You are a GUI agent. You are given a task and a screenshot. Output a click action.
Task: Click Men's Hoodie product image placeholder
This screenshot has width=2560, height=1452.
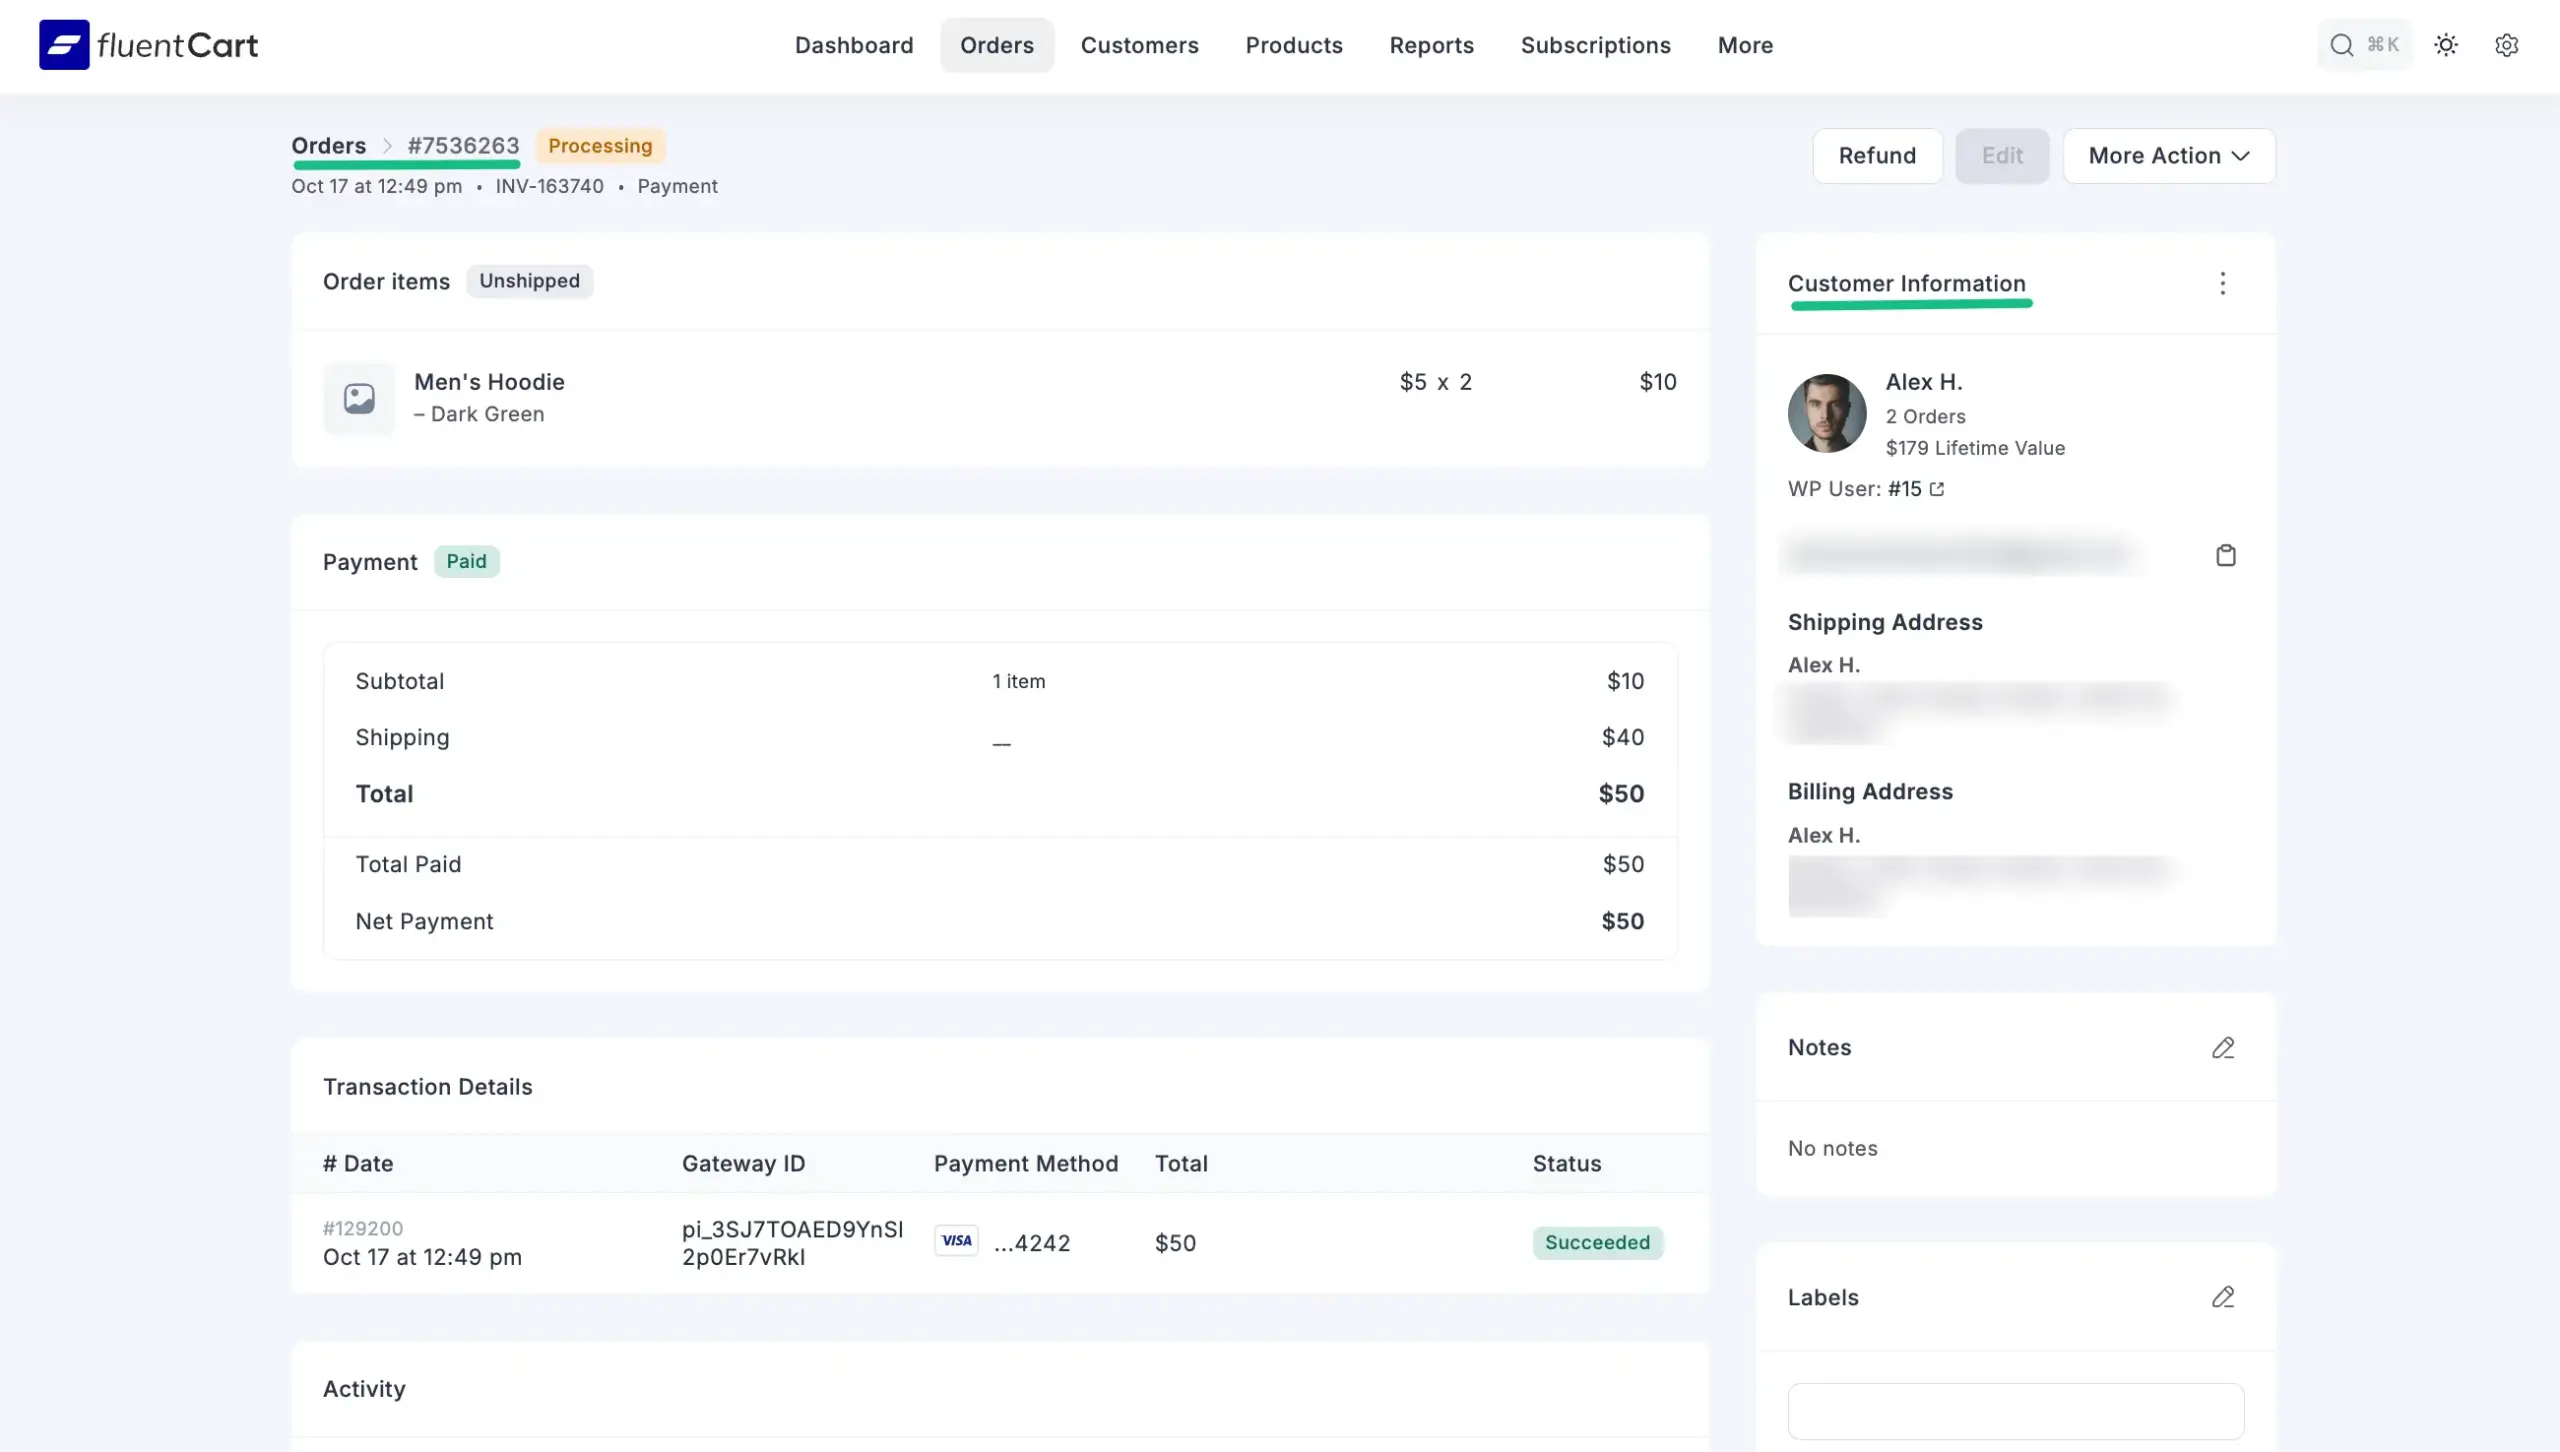pyautogui.click(x=359, y=398)
